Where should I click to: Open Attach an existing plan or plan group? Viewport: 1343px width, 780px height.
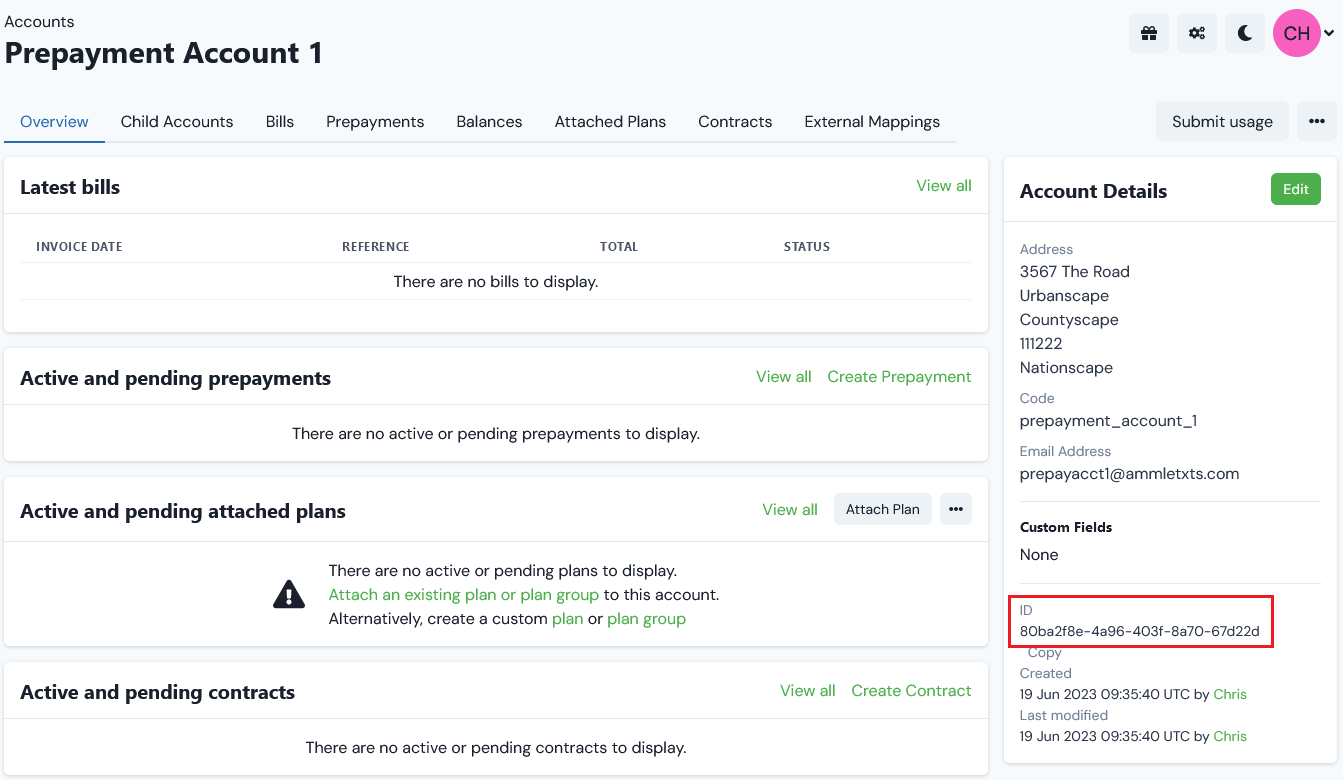point(464,594)
